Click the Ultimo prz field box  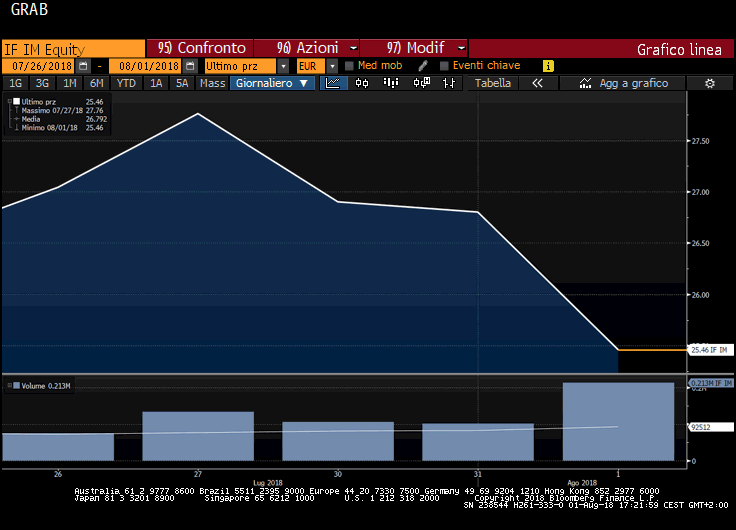[x=241, y=66]
